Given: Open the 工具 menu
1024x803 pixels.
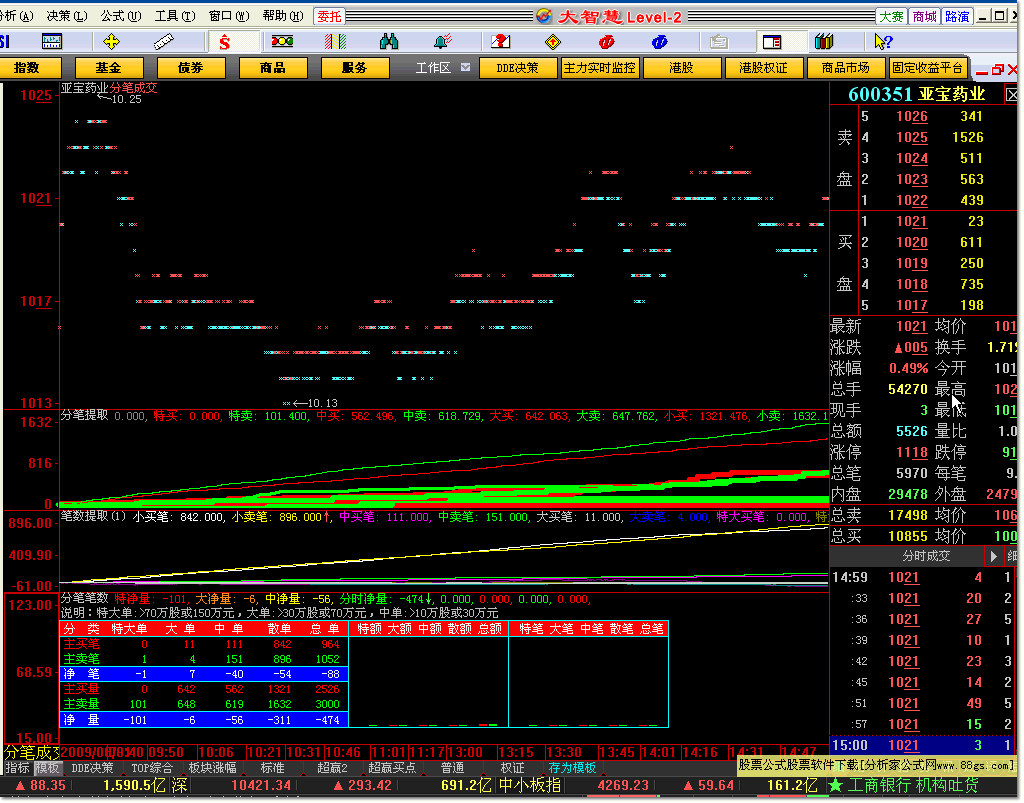Looking at the screenshot, I should coord(174,16).
